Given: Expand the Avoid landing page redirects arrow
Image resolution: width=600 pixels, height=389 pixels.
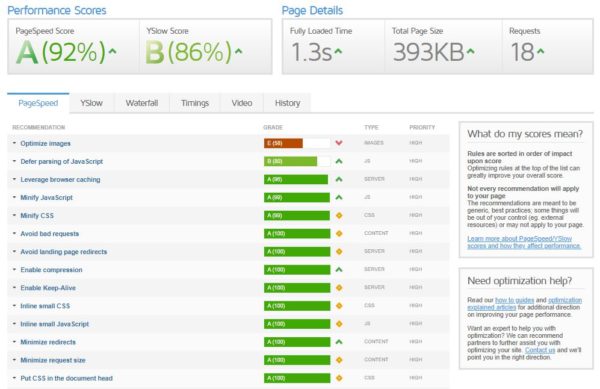Looking at the screenshot, I should tap(14, 251).
